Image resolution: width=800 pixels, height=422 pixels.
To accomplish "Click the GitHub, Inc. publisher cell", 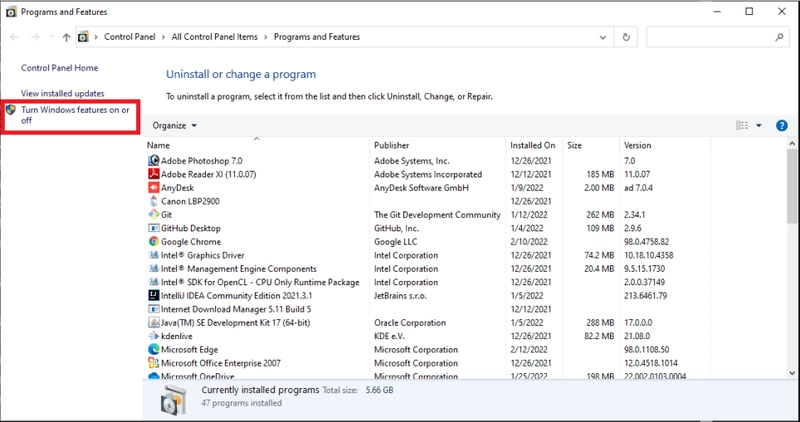I will [396, 229].
